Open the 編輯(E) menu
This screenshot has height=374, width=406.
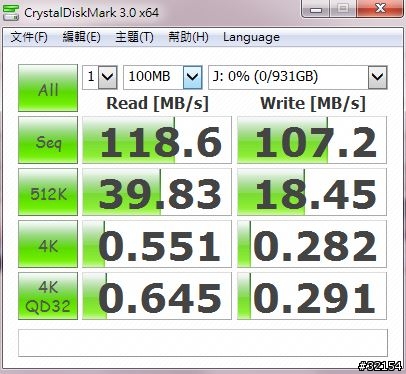click(82, 37)
